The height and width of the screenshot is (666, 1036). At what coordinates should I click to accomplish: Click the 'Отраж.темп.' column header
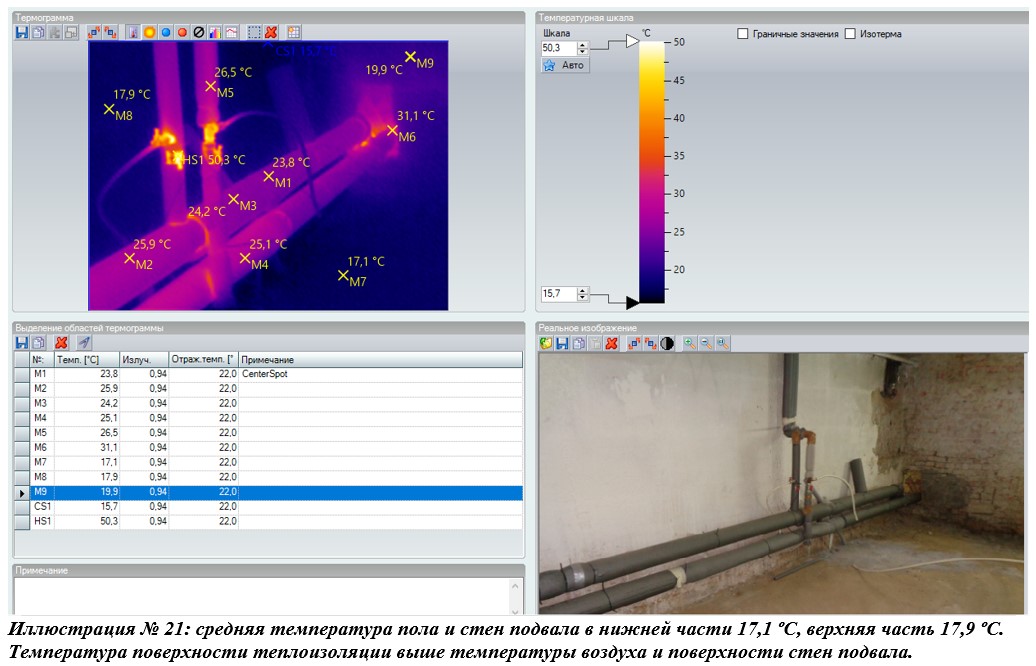click(x=204, y=359)
